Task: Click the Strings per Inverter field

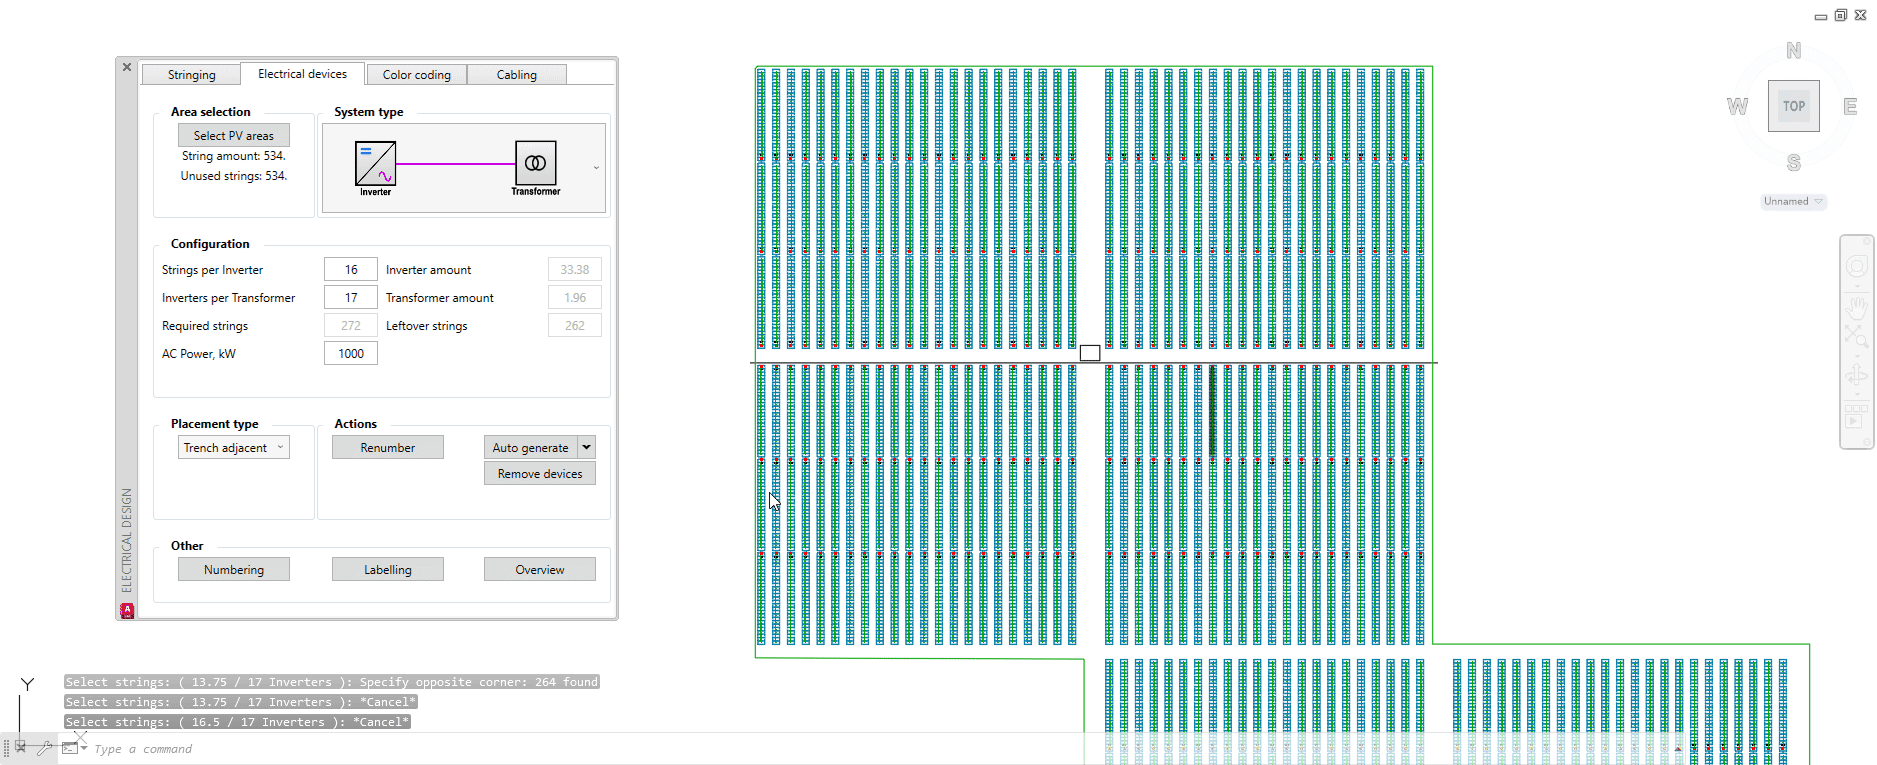Action: click(x=351, y=270)
